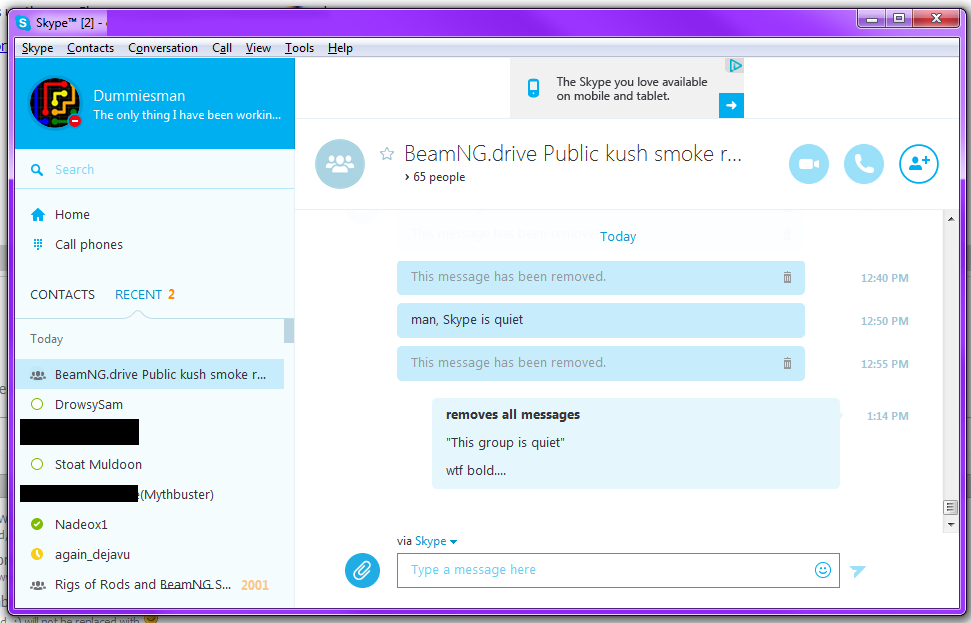The height and width of the screenshot is (623, 971).
Task: Open the emoticon picker
Action: tap(822, 570)
